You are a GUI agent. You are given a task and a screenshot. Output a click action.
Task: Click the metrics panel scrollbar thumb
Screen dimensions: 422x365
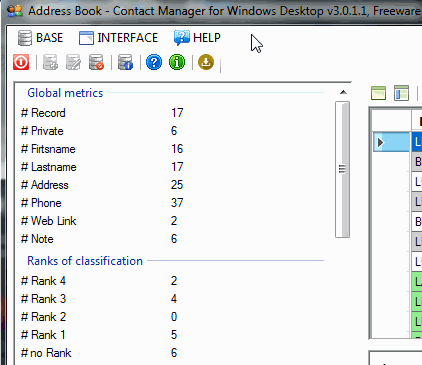coord(342,169)
